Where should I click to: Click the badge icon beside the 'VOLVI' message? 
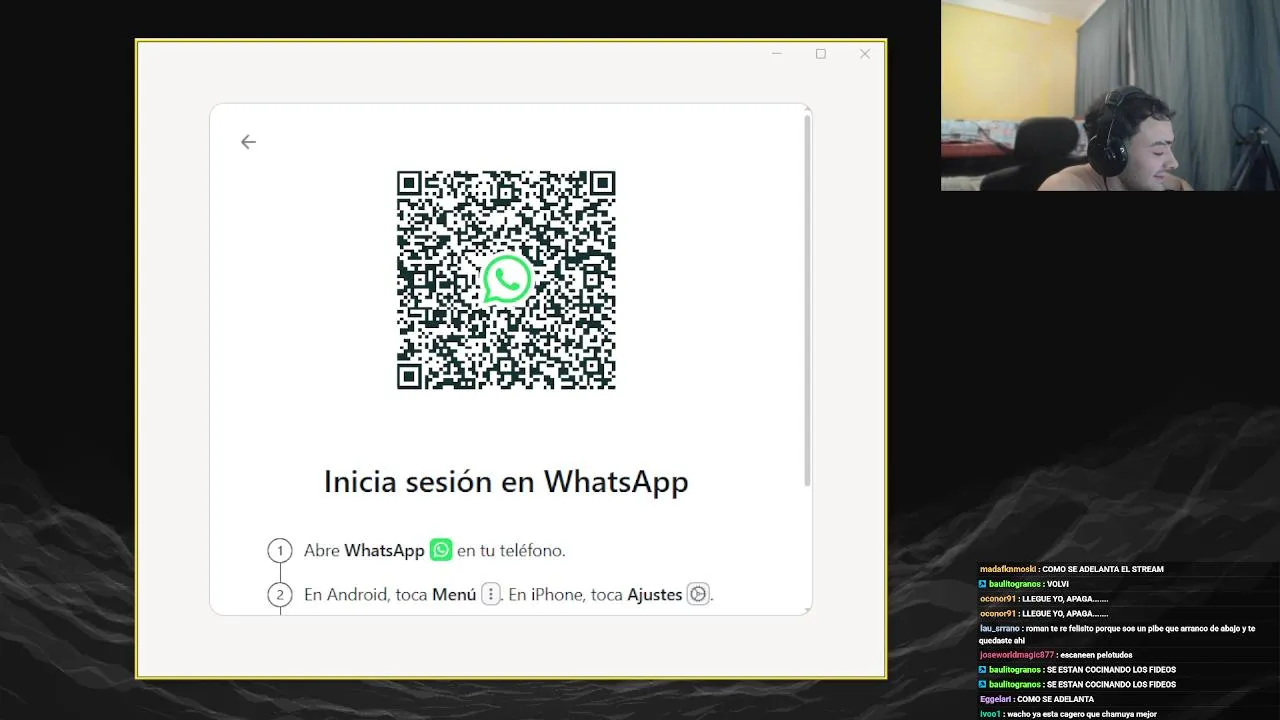(983, 584)
